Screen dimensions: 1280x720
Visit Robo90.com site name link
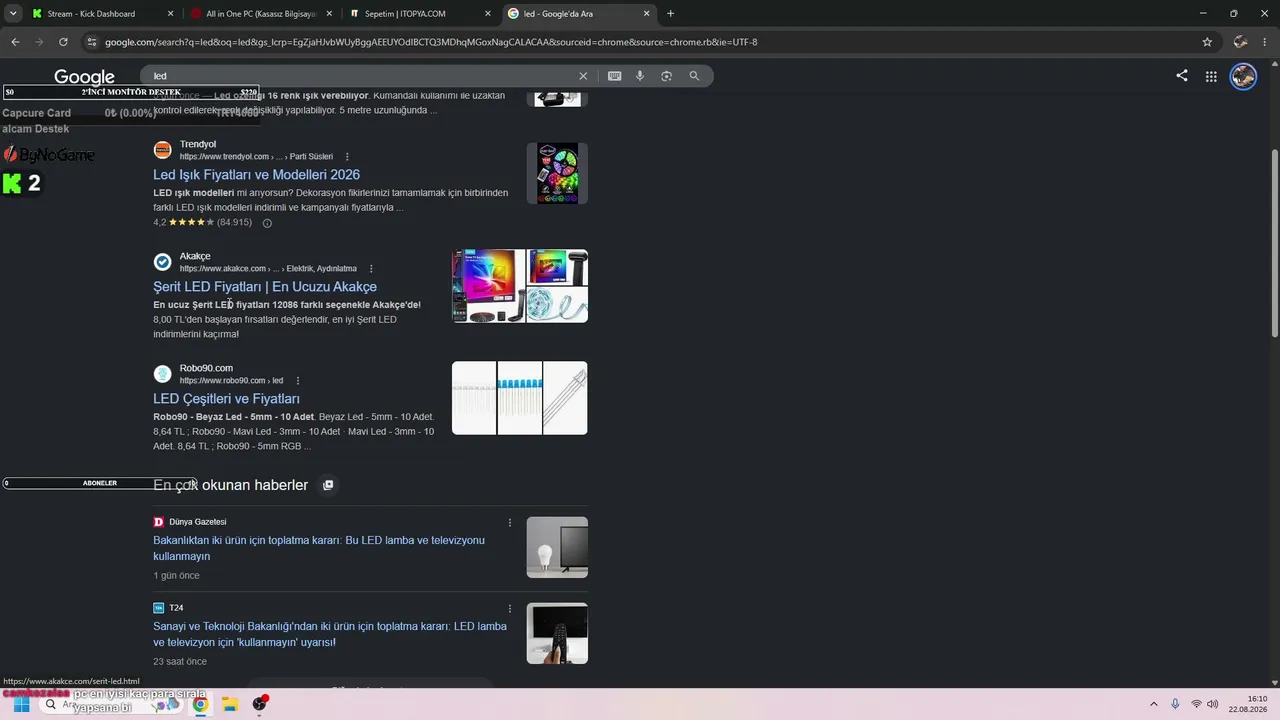206,368
